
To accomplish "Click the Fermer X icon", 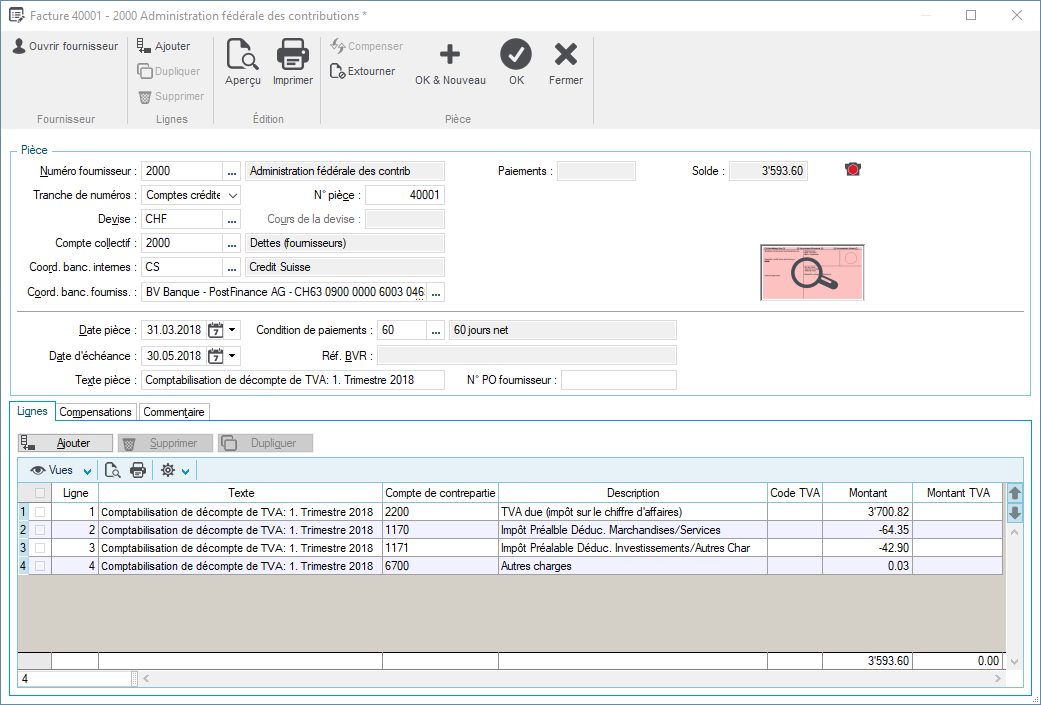I will point(566,55).
